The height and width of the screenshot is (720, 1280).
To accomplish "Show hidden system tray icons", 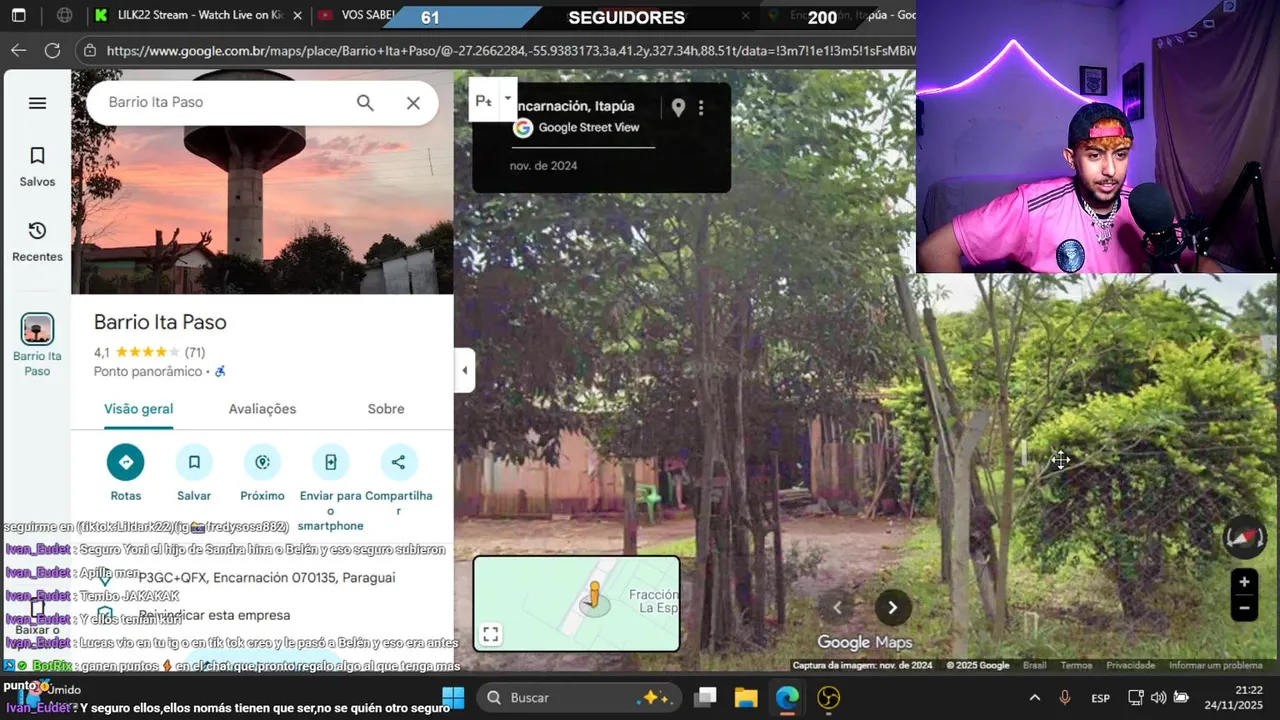I will (1035, 697).
